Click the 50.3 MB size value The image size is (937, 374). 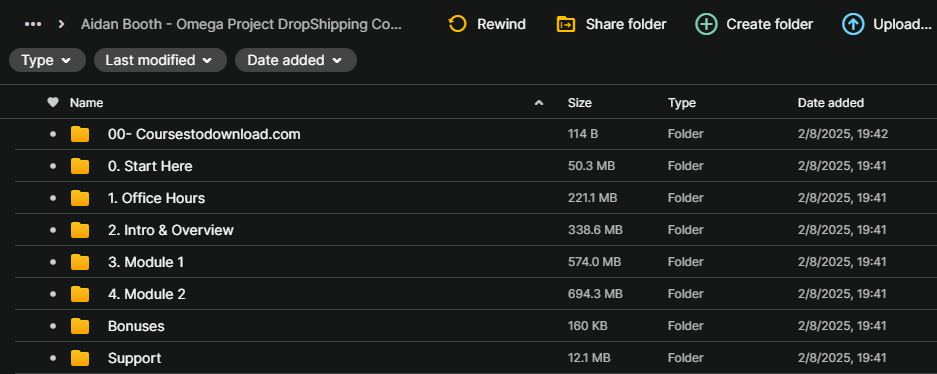(591, 166)
